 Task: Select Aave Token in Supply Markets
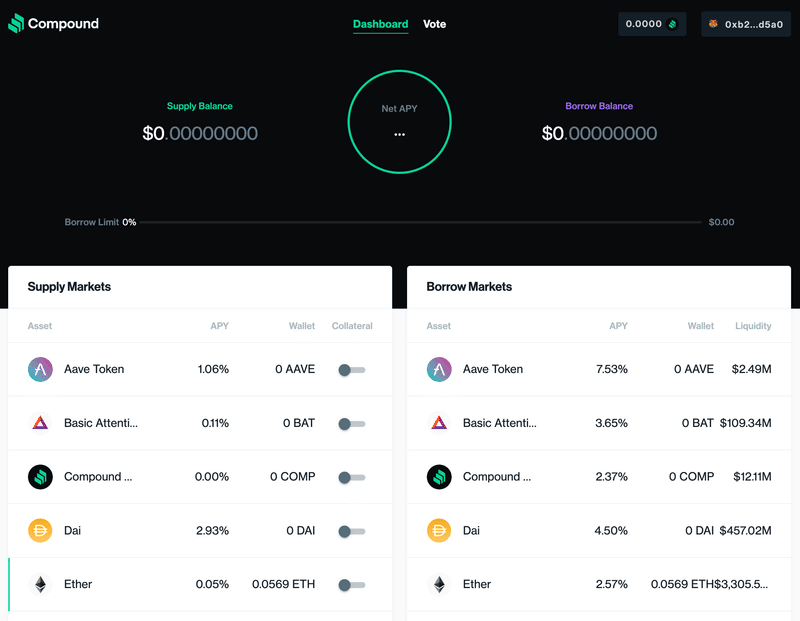pyautogui.click(x=94, y=369)
